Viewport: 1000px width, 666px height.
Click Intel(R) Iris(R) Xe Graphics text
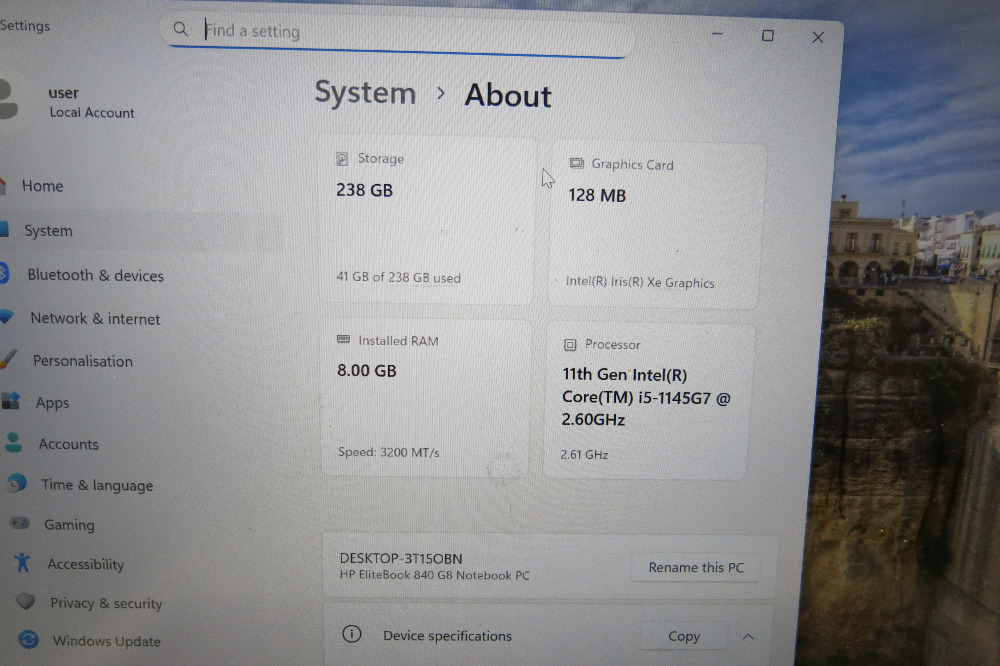pyautogui.click(x=640, y=282)
